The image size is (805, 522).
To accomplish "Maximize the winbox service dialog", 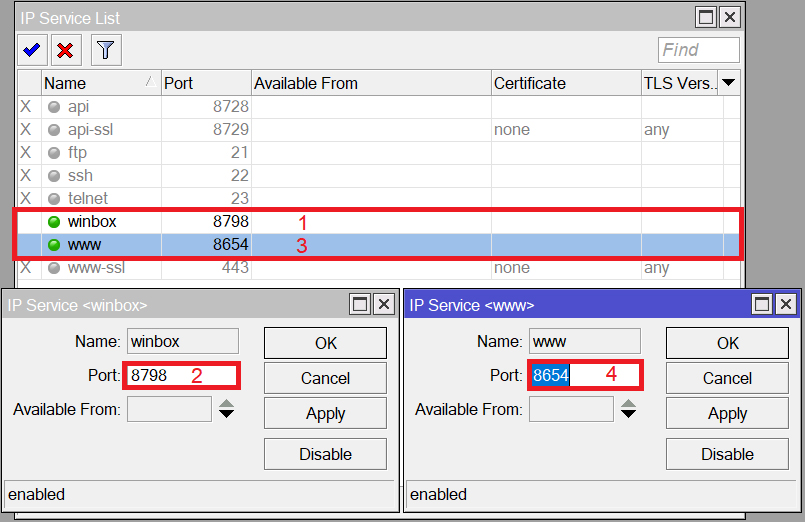I will tap(360, 304).
